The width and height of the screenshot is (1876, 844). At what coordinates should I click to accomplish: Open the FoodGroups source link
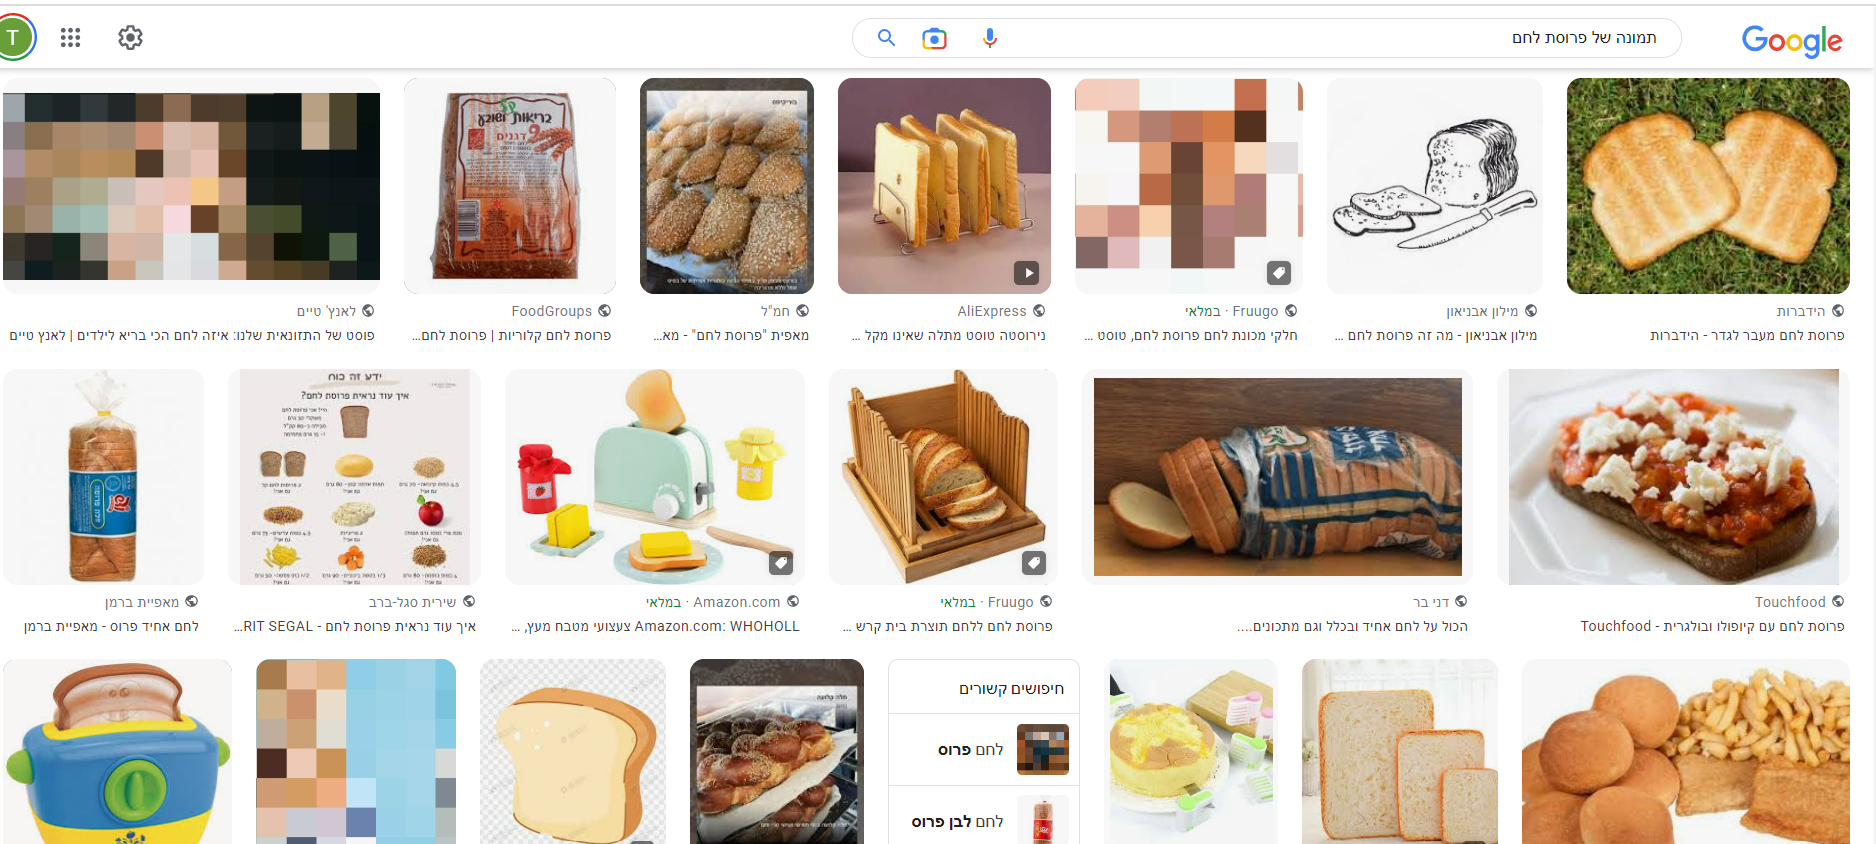pos(552,311)
